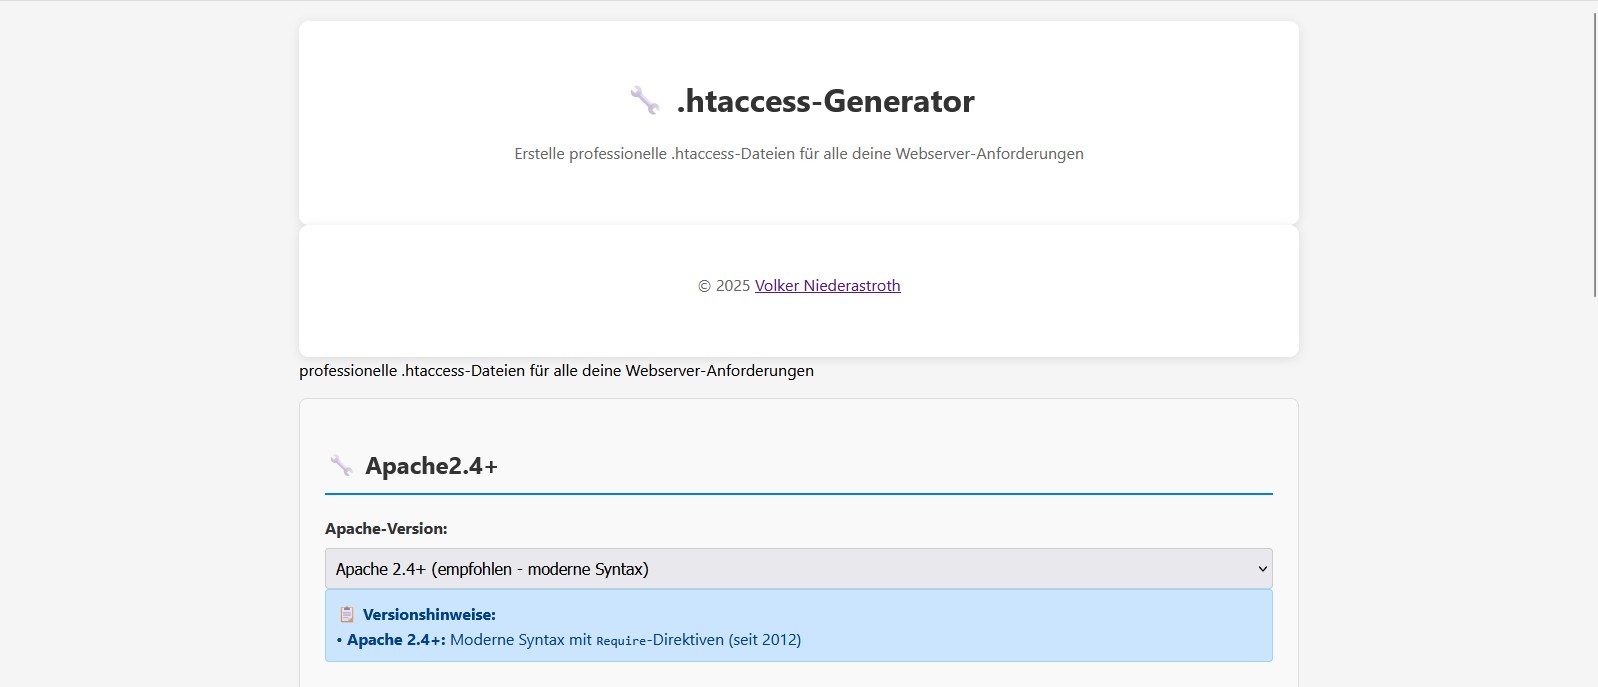Click the 'Moderne Syntax mit' note text
The height and width of the screenshot is (687, 1598).
520,640
